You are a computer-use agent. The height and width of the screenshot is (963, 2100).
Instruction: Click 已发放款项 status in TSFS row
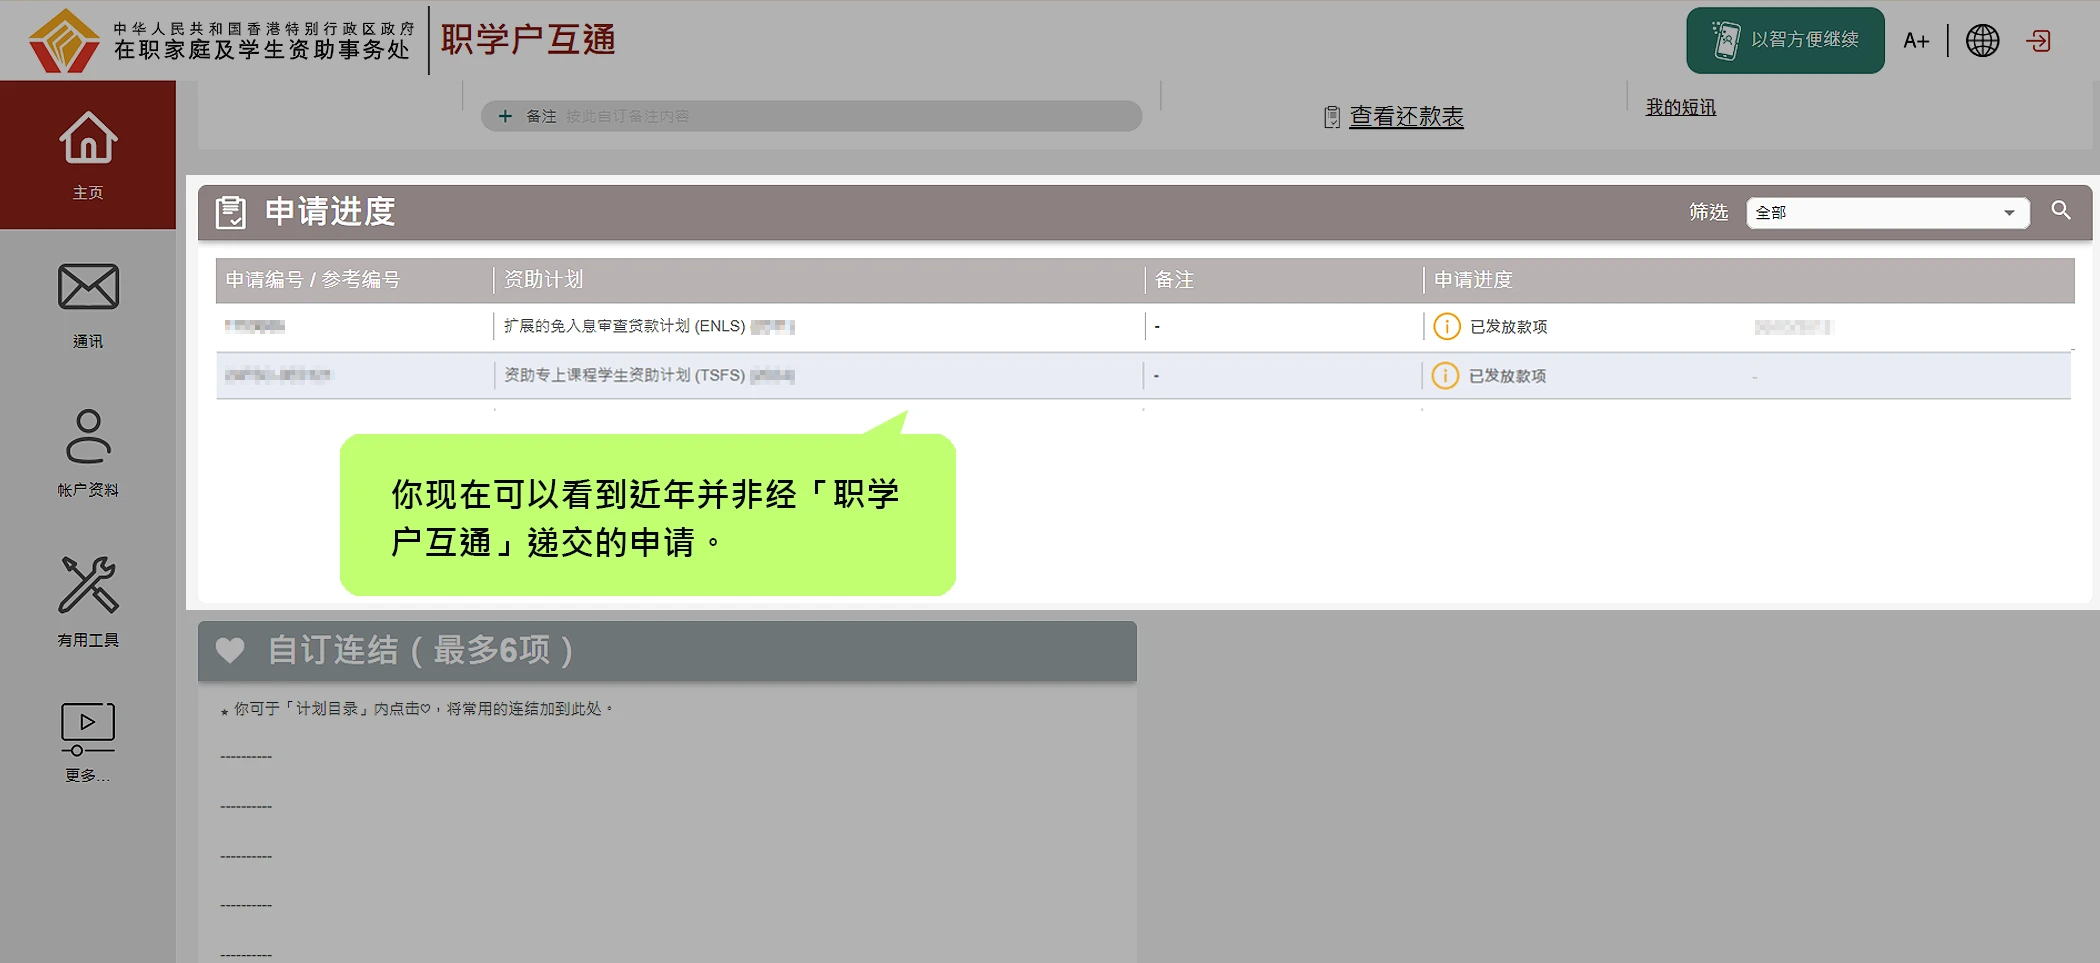(x=1507, y=376)
